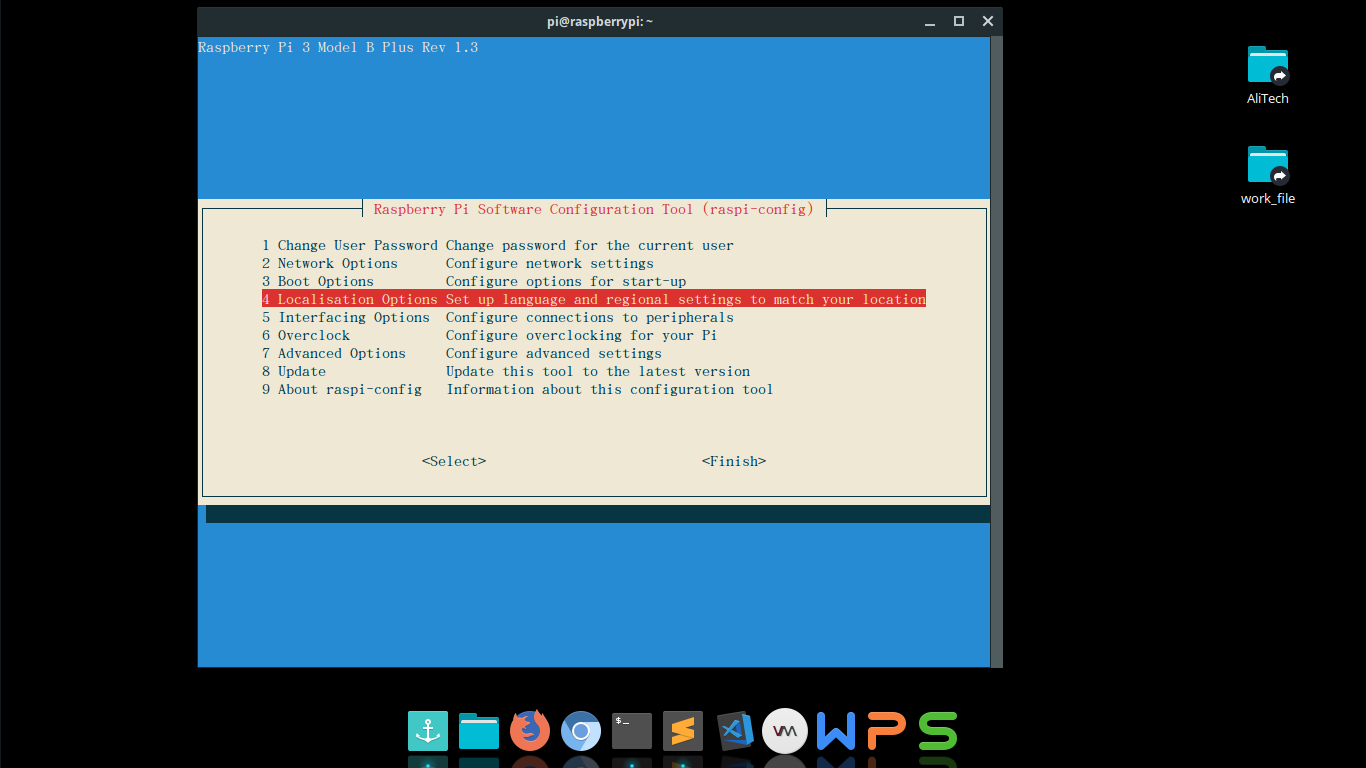Click the pi@raspberrypi window title bar
The width and height of the screenshot is (1366, 768).
(x=600, y=21)
